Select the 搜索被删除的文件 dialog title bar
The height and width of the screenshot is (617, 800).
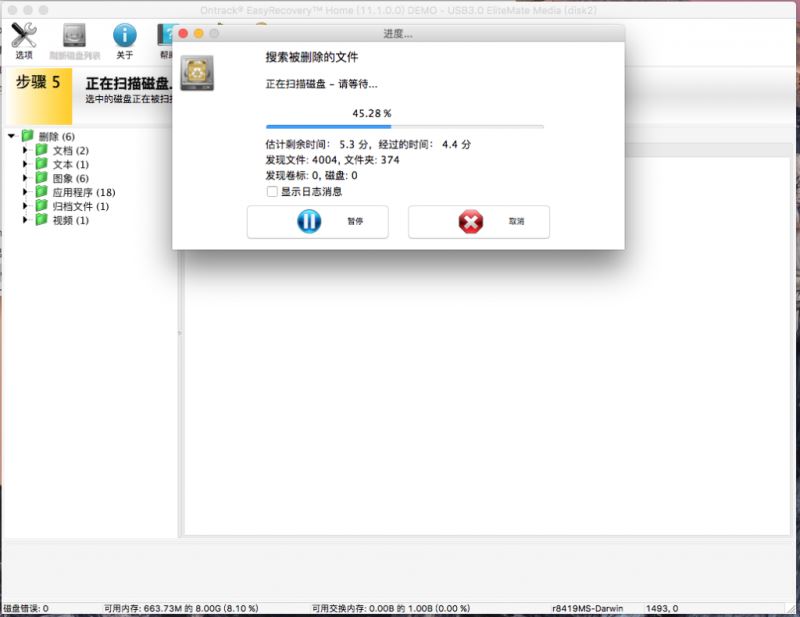[313, 58]
